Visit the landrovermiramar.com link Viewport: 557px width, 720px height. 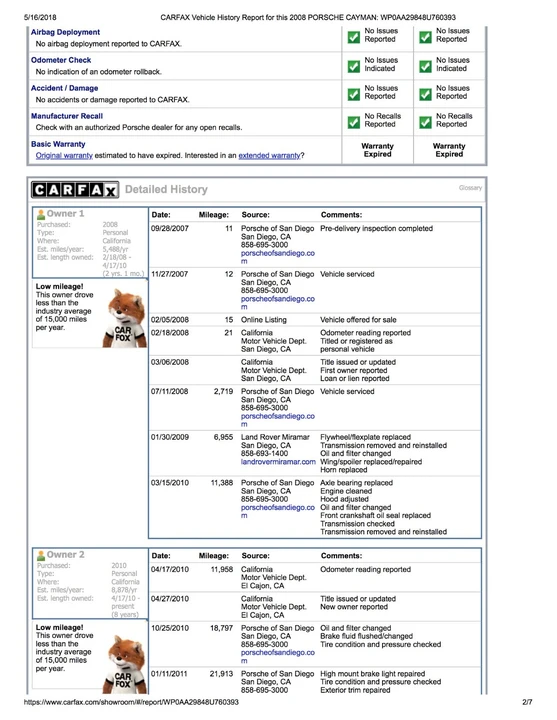278,462
